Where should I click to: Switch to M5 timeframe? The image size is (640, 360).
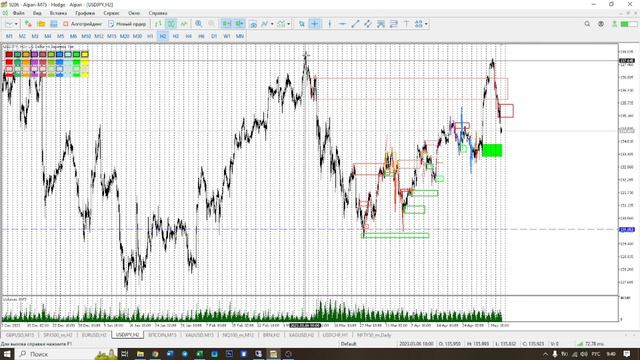(x=60, y=36)
